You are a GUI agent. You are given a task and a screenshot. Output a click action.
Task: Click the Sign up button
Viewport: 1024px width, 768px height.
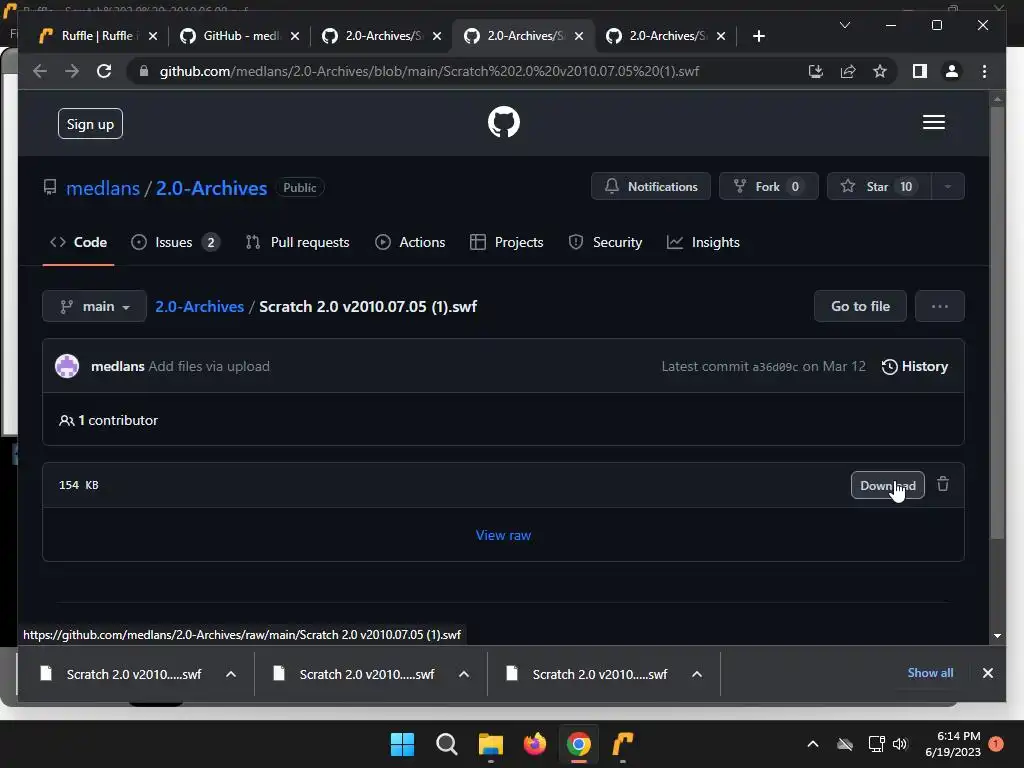90,123
